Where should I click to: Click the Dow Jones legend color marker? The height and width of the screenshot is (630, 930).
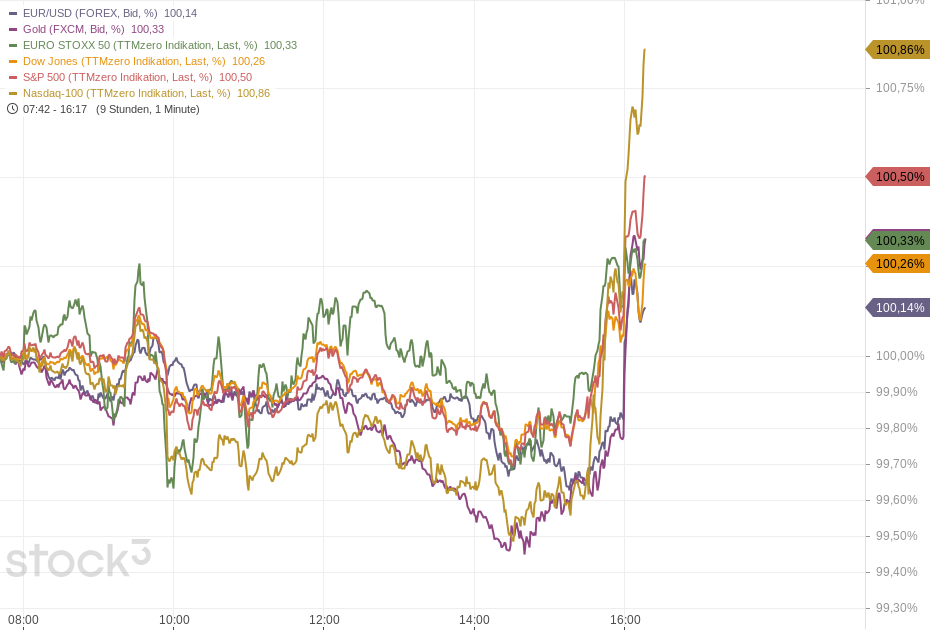13,61
